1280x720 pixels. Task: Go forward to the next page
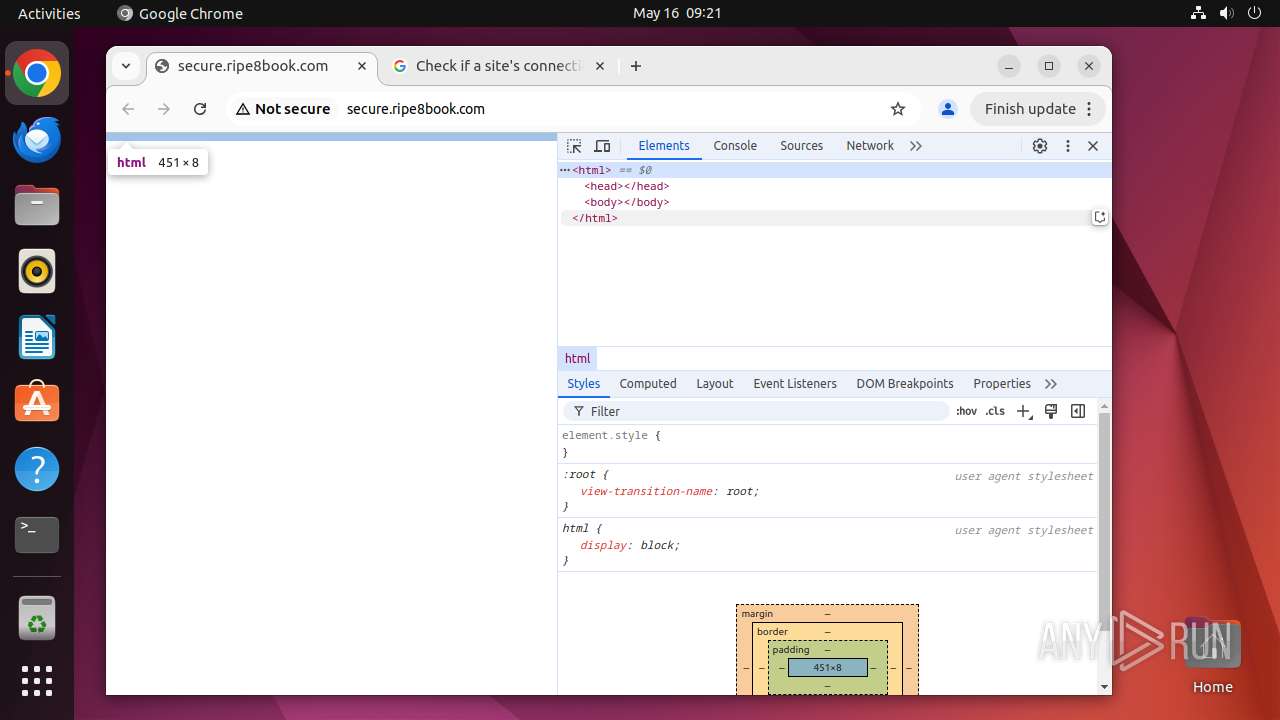[x=164, y=109]
